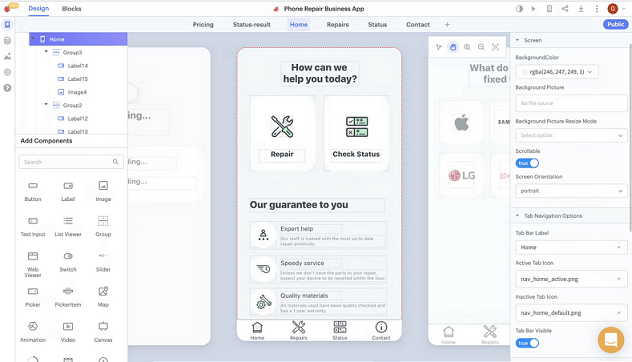Collapse the Group3 tree node
Viewport: 632px width, 362px height.
(46, 52)
